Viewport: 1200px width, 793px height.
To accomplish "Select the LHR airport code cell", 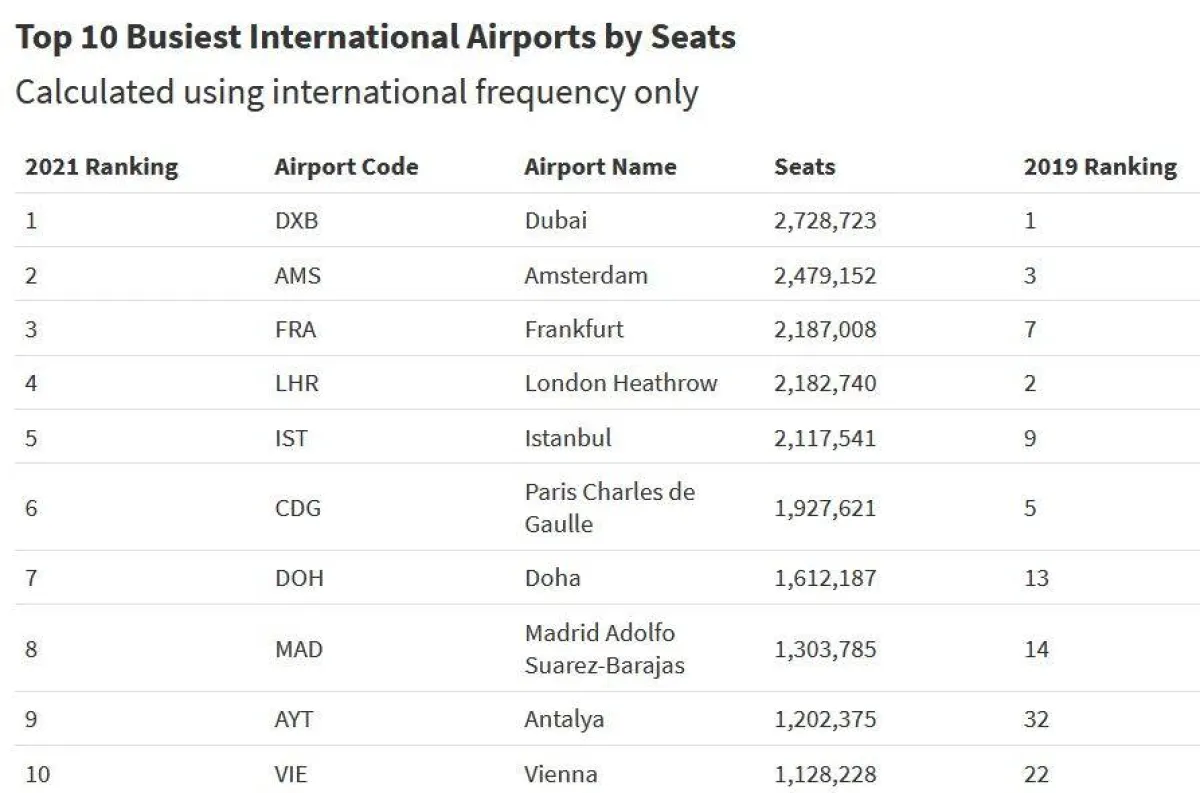I will point(297,383).
